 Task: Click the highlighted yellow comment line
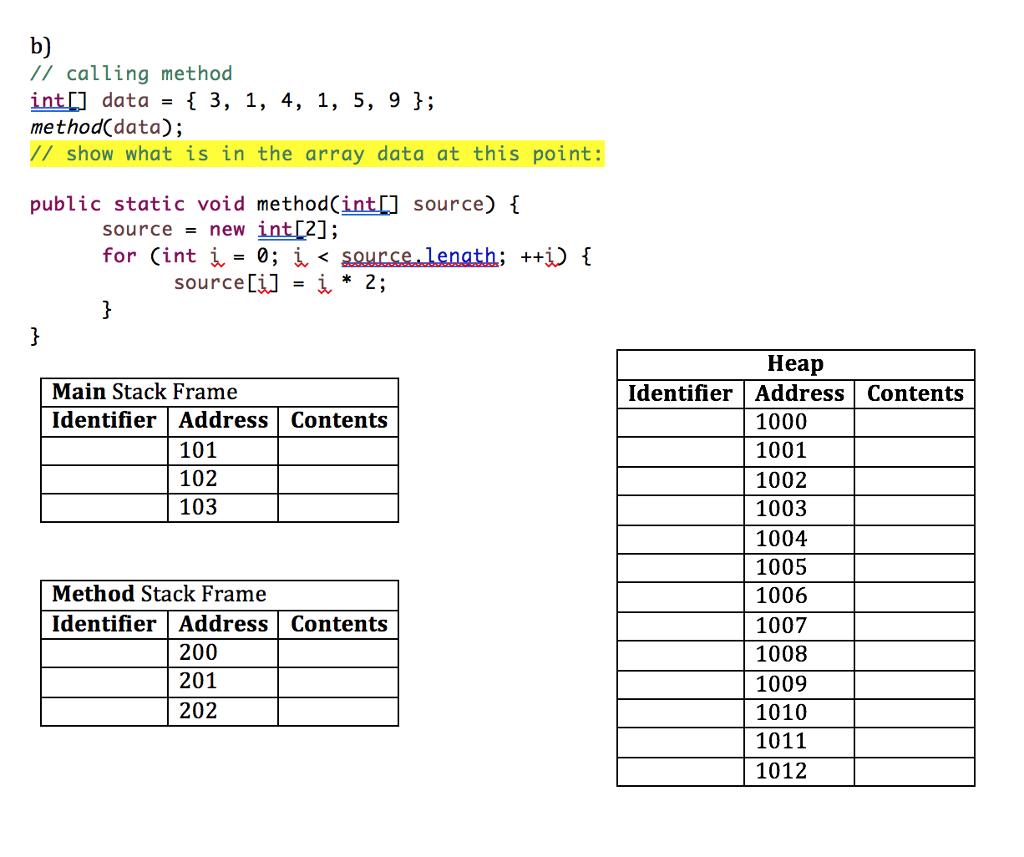pos(317,154)
